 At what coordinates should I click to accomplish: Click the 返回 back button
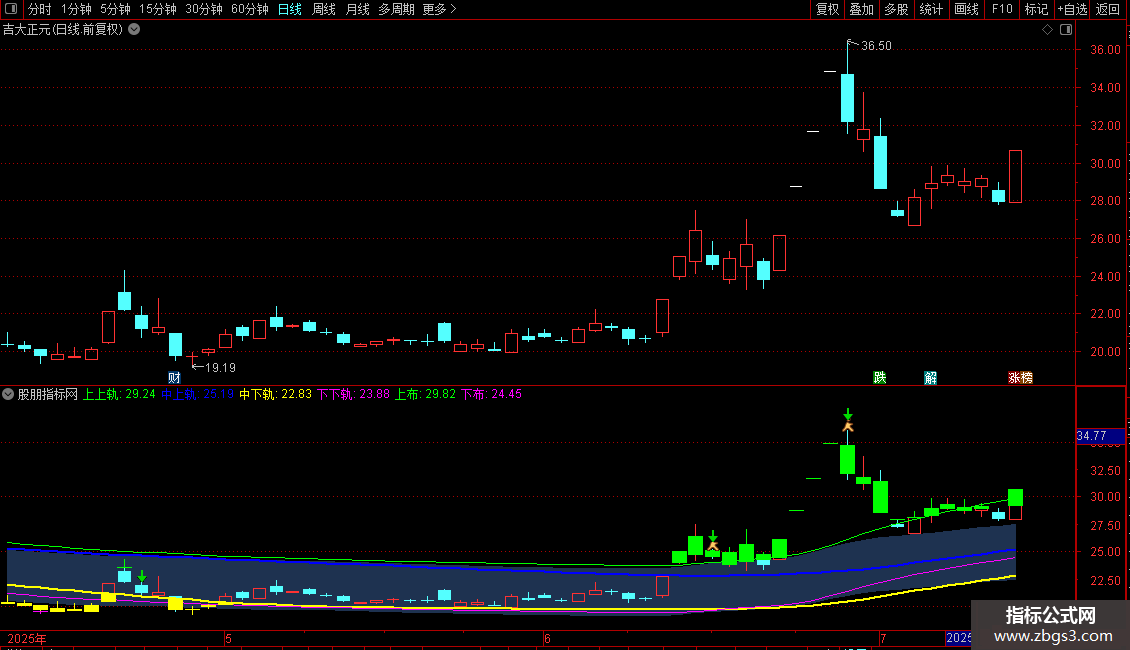point(1108,9)
